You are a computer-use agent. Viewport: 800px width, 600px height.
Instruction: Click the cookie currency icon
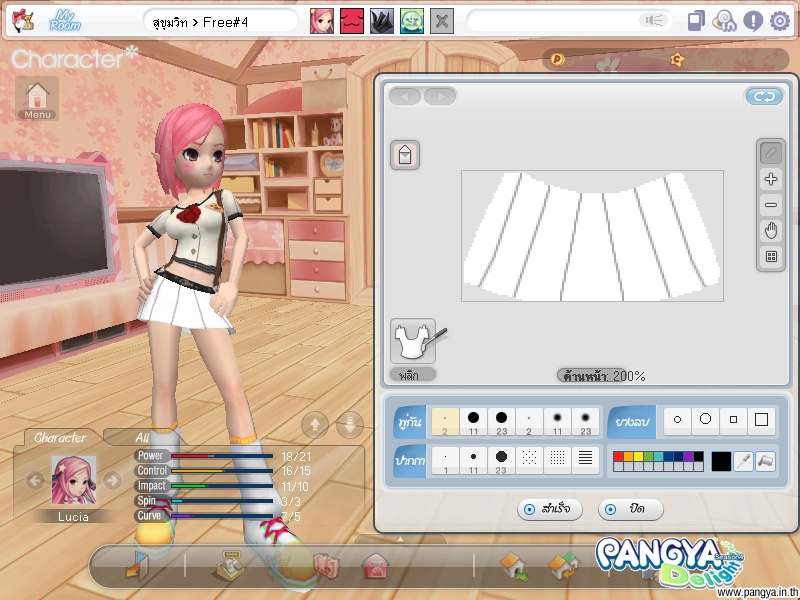[677, 60]
